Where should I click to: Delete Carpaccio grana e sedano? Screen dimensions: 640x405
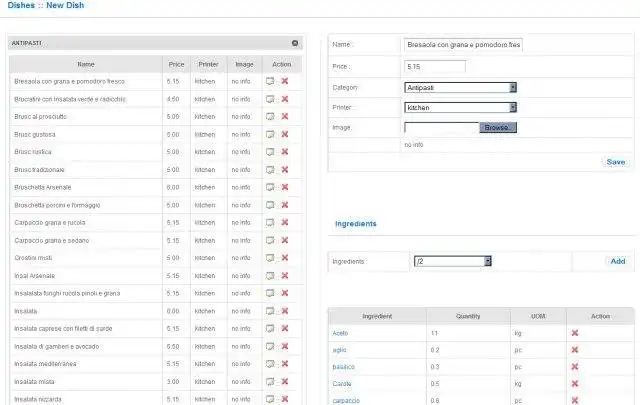(285, 240)
